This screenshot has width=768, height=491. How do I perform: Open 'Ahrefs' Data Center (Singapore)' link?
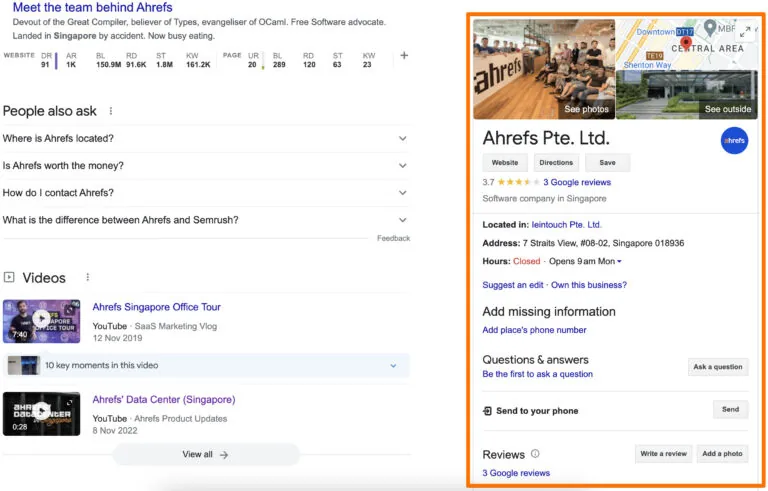(164, 400)
